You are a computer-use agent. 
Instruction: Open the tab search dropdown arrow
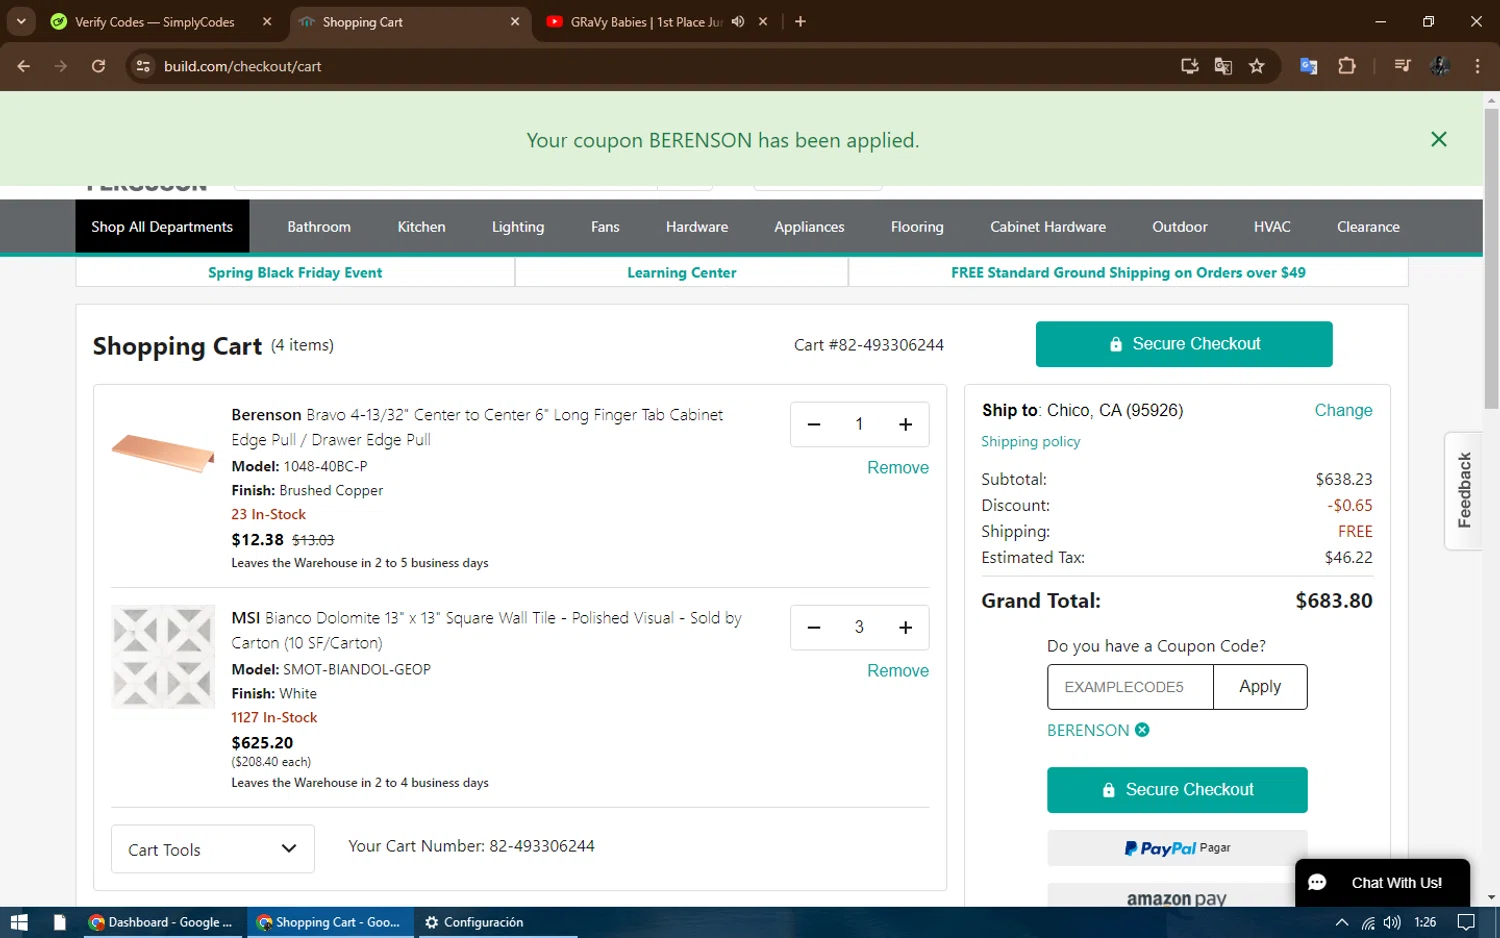(21, 22)
